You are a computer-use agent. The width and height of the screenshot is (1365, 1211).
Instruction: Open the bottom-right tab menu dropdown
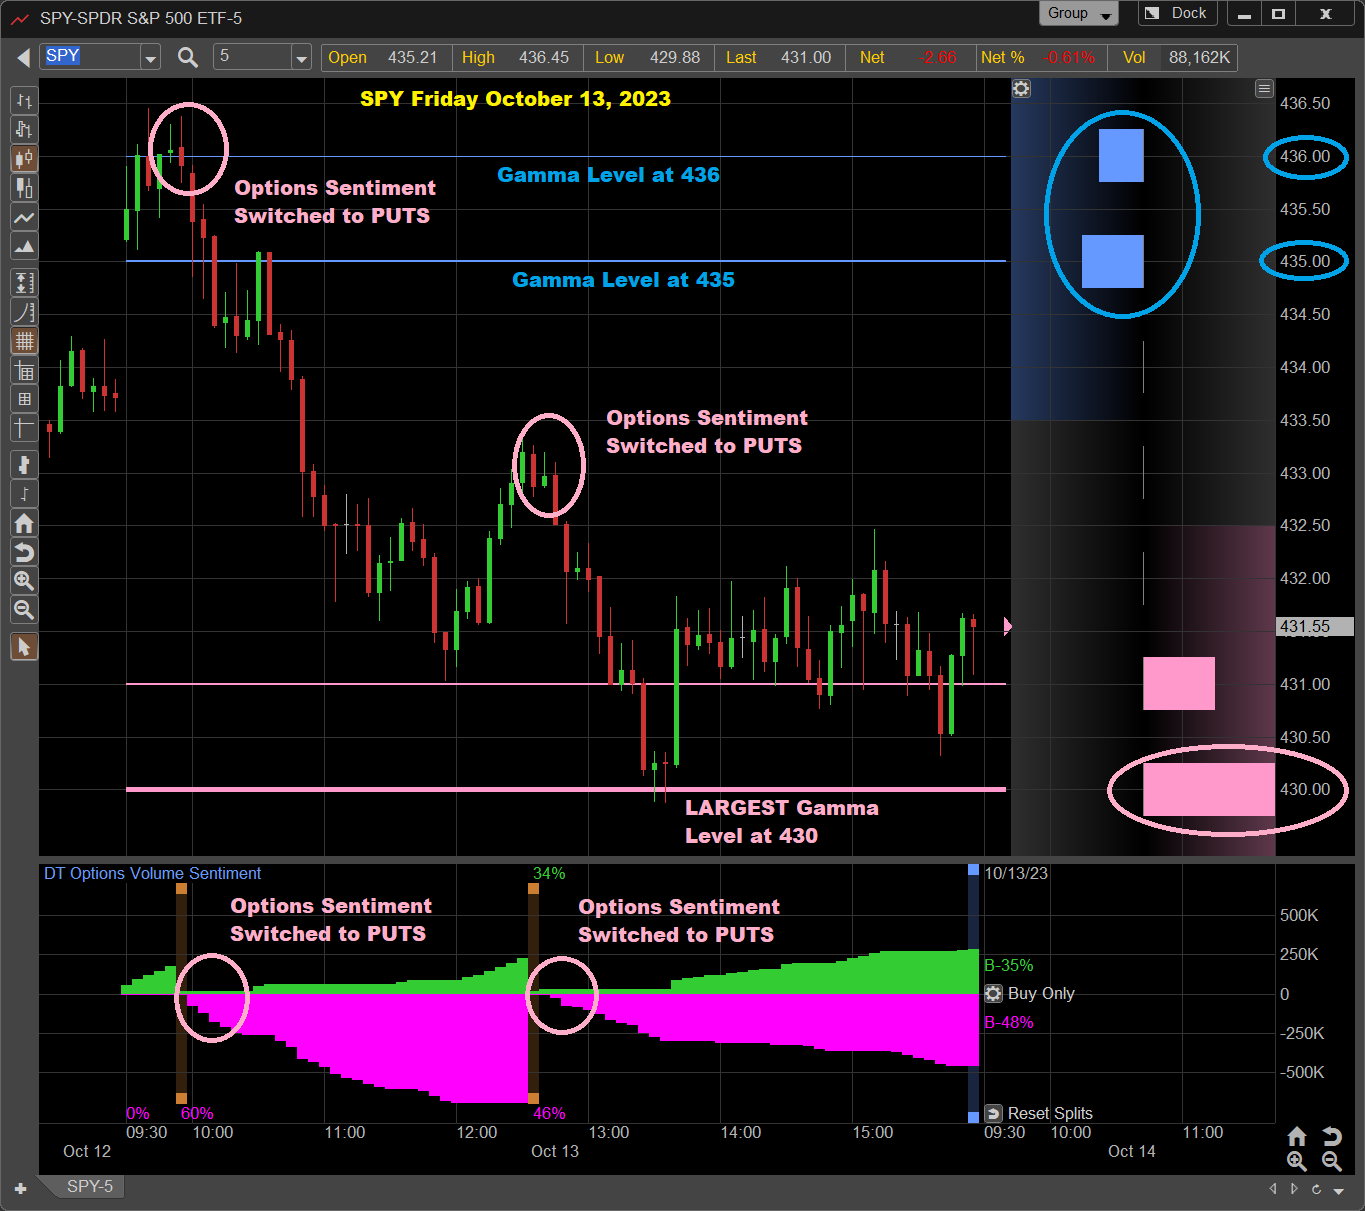[1339, 1191]
